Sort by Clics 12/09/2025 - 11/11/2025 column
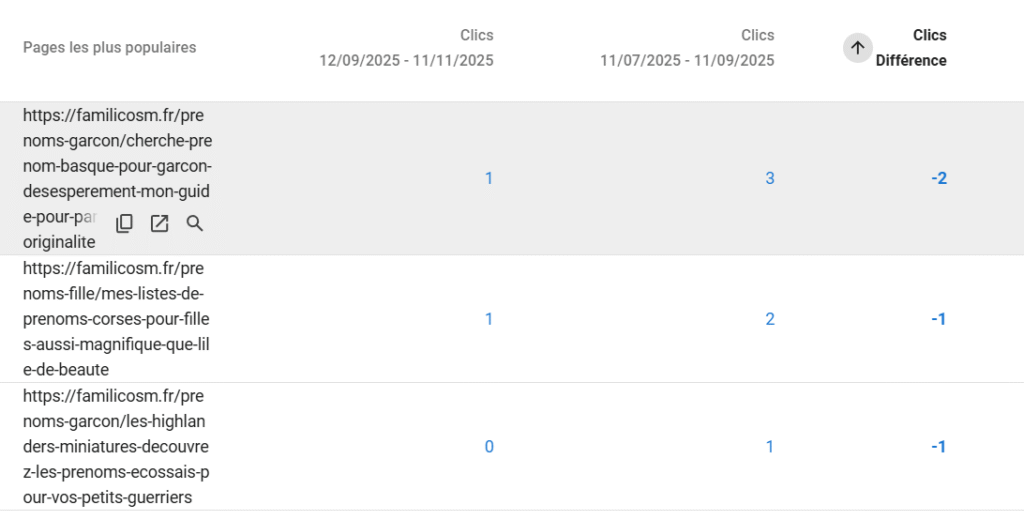1024x520 pixels. click(x=406, y=47)
